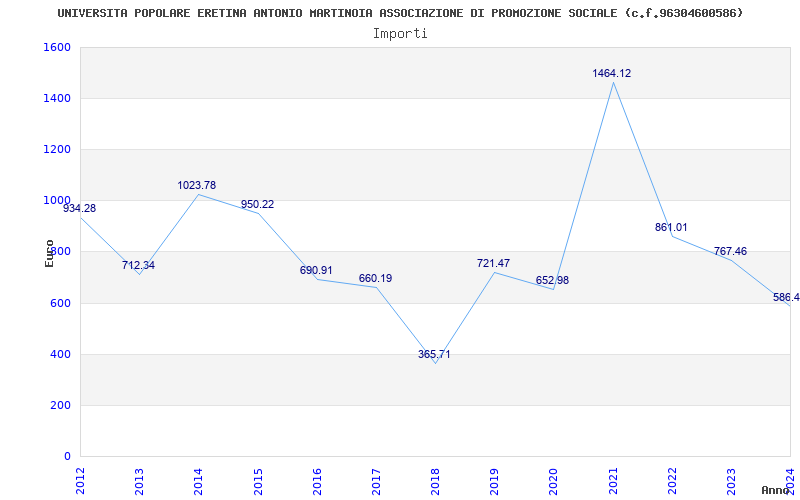Select the 767.46 value label
The image size is (800, 500).
[x=730, y=252]
